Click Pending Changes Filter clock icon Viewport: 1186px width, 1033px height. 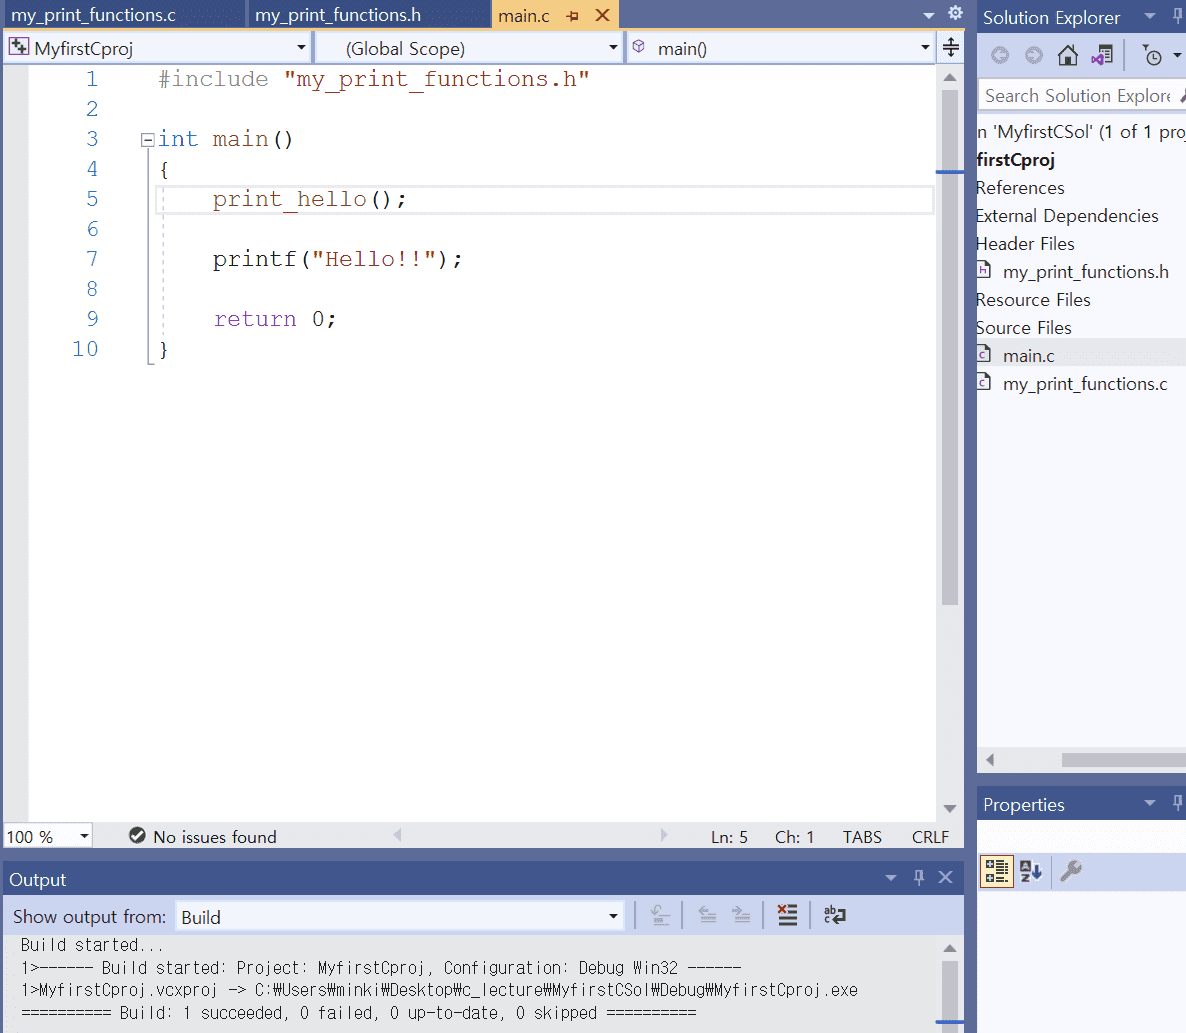pyautogui.click(x=1152, y=55)
